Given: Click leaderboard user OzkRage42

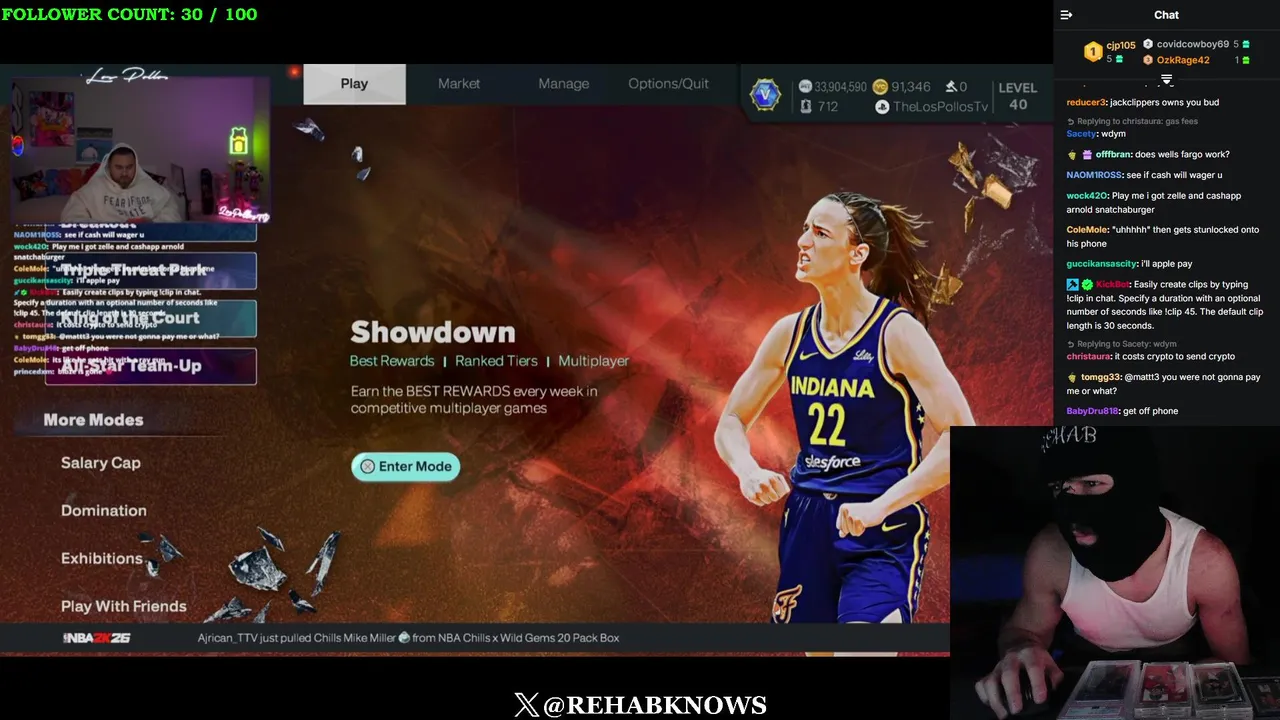Looking at the screenshot, I should 1183,60.
